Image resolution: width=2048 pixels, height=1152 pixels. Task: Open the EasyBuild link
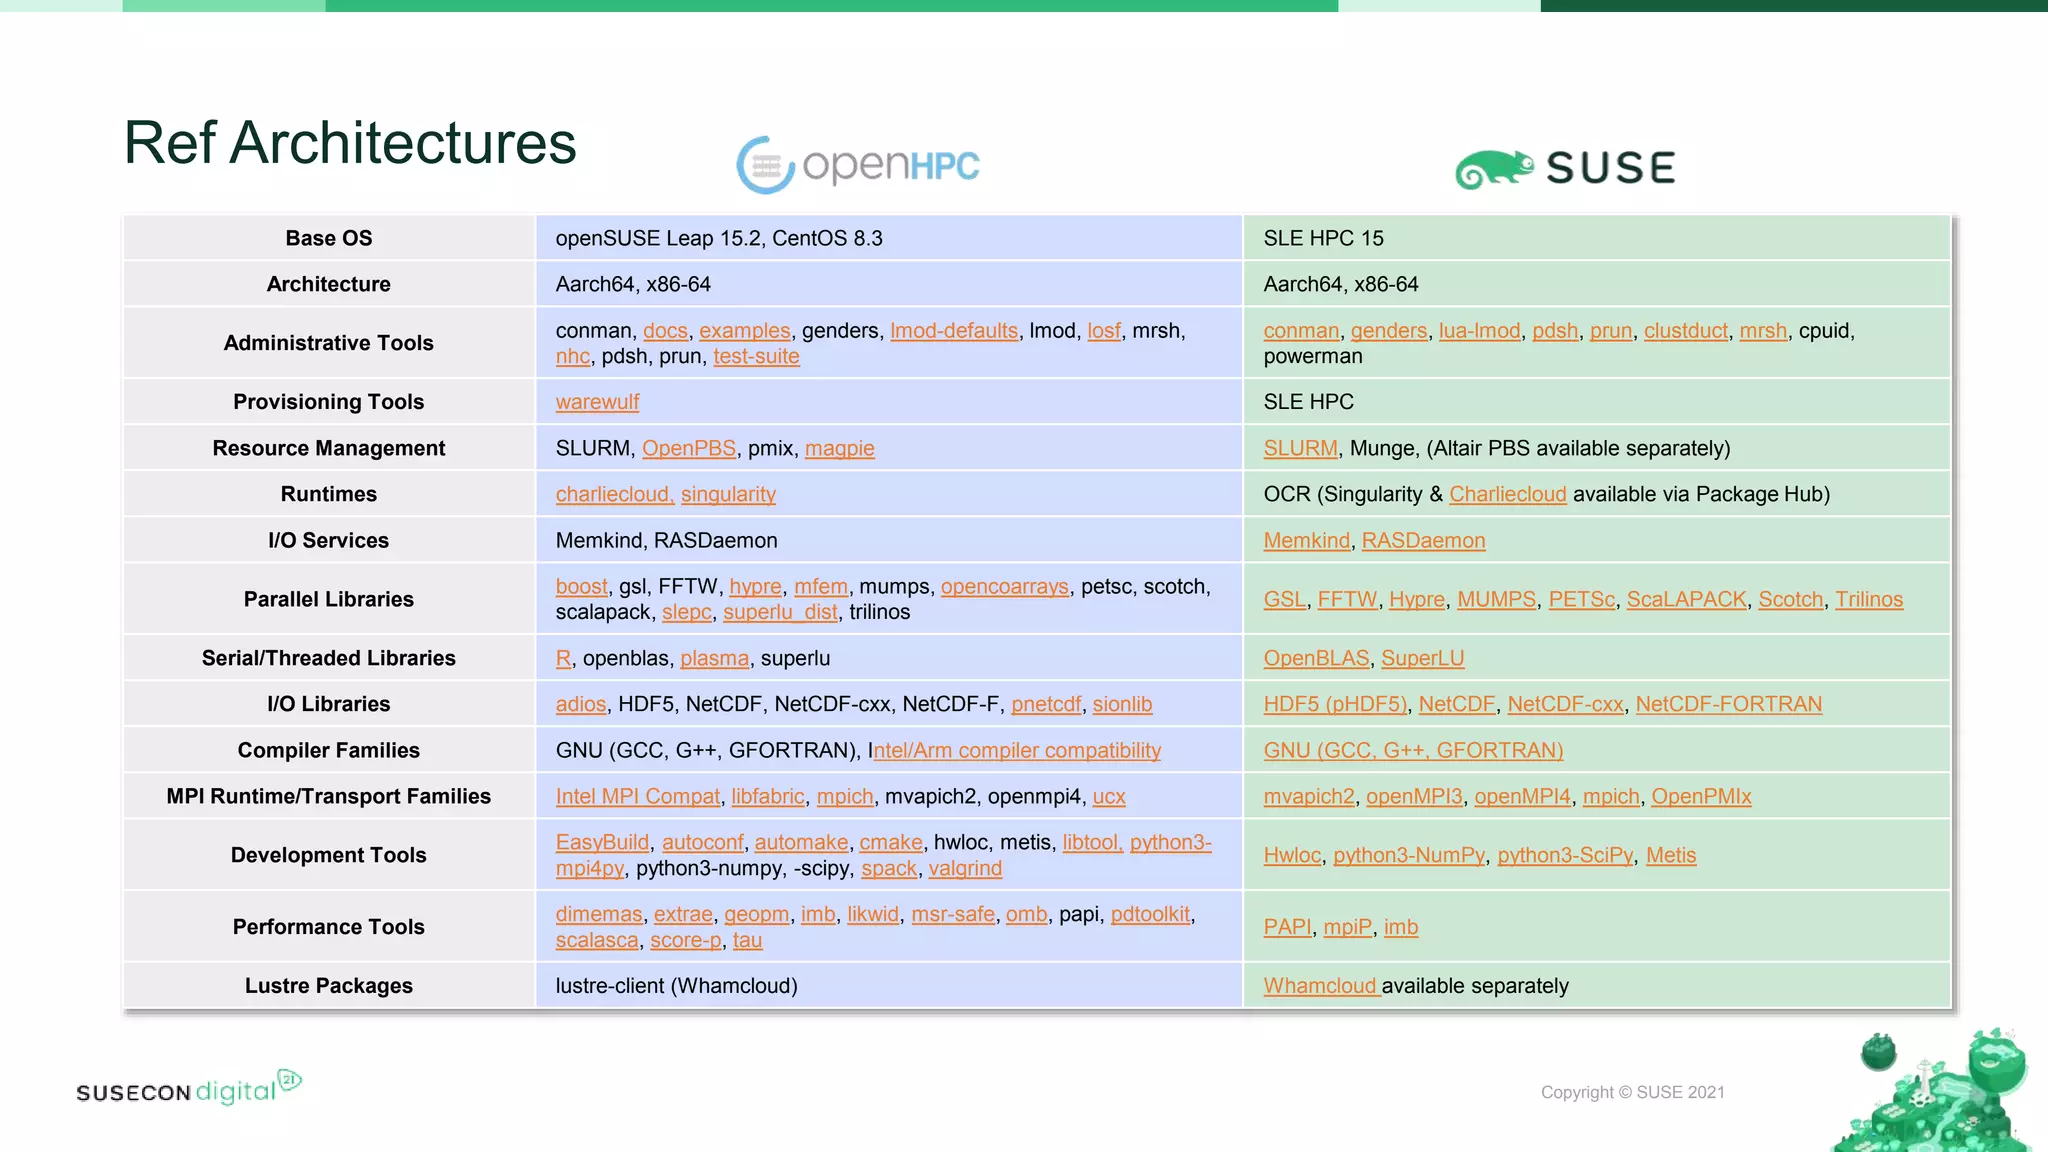[x=602, y=842]
